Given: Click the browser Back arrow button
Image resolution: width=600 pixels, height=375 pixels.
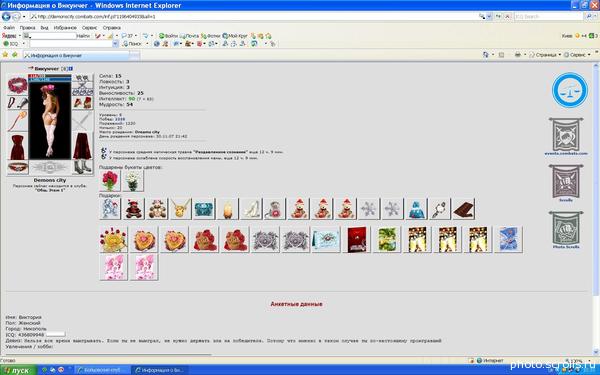Looking at the screenshot, I should tap(6, 16).
